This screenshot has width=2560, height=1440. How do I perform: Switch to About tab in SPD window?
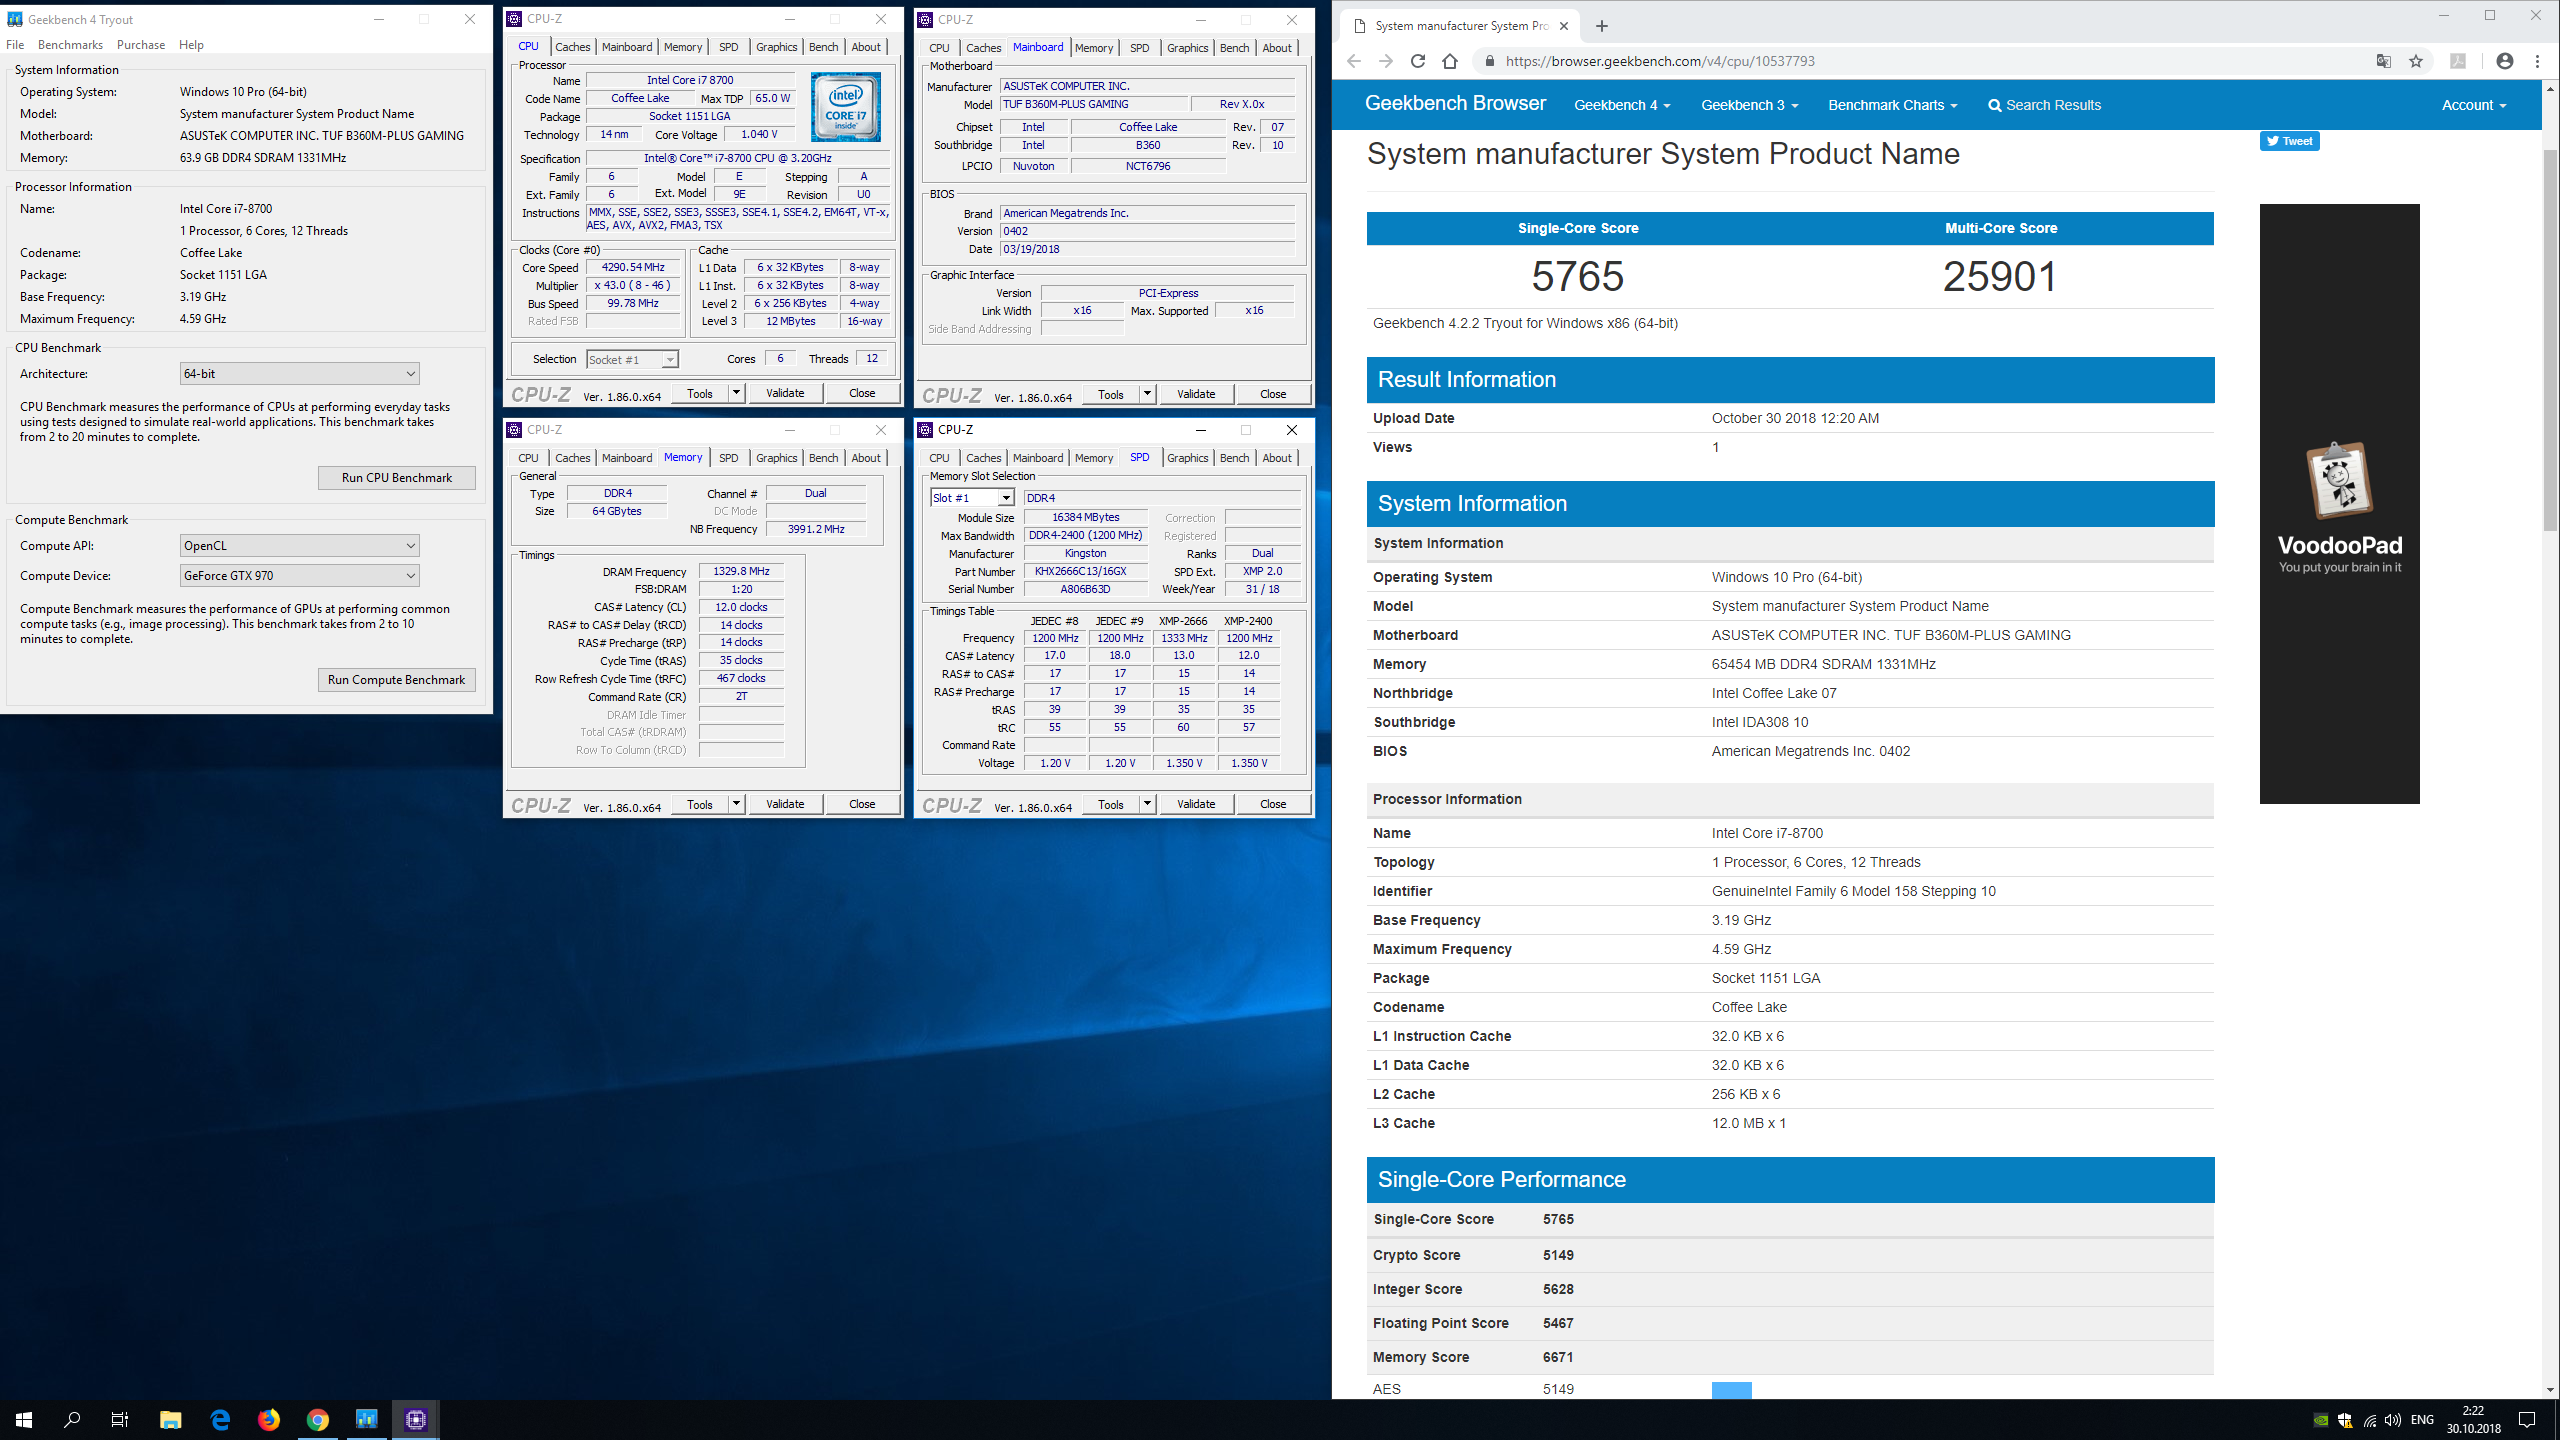(1276, 458)
